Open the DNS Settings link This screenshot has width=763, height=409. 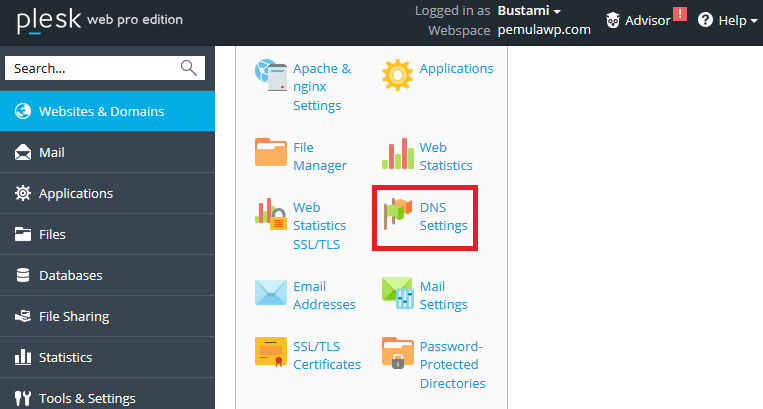pos(443,216)
